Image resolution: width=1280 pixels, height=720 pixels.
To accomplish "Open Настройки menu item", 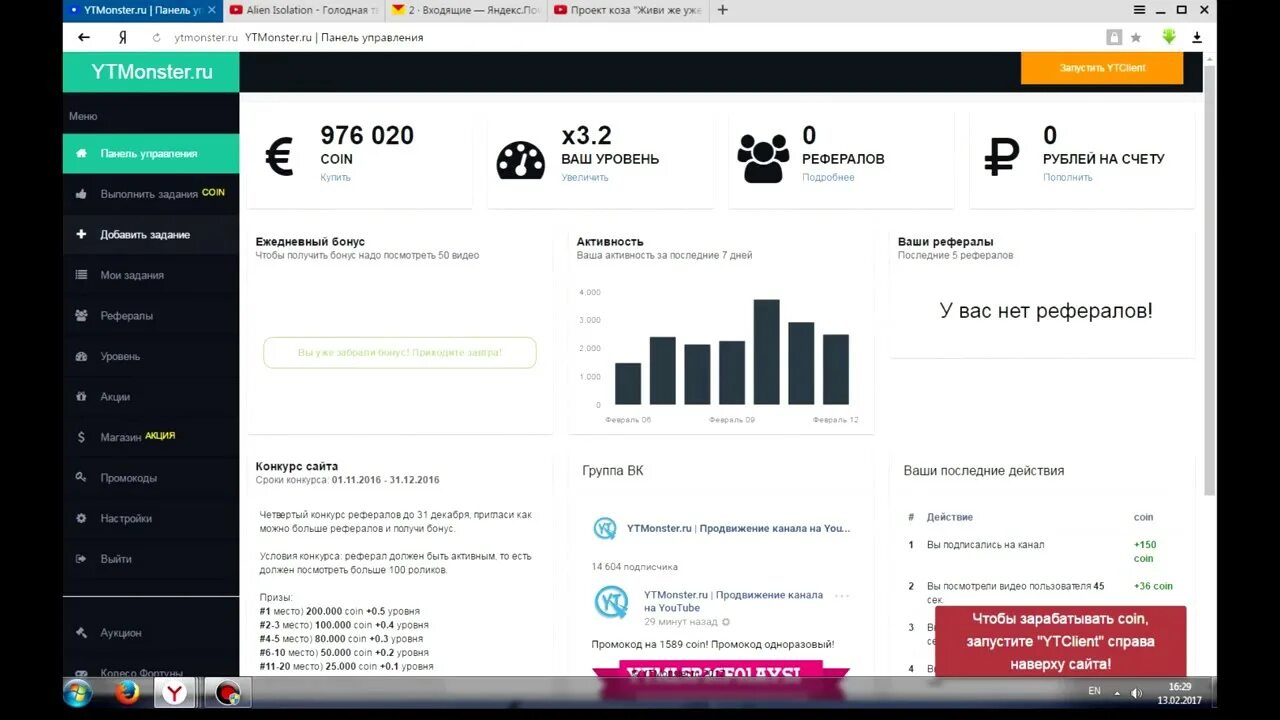I will 151,519.
